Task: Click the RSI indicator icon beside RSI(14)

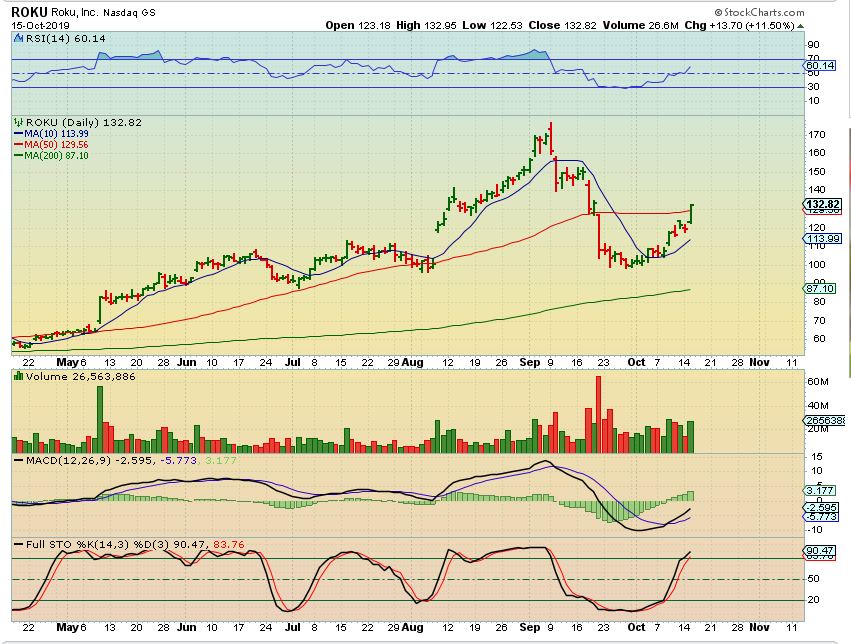Action: point(18,38)
